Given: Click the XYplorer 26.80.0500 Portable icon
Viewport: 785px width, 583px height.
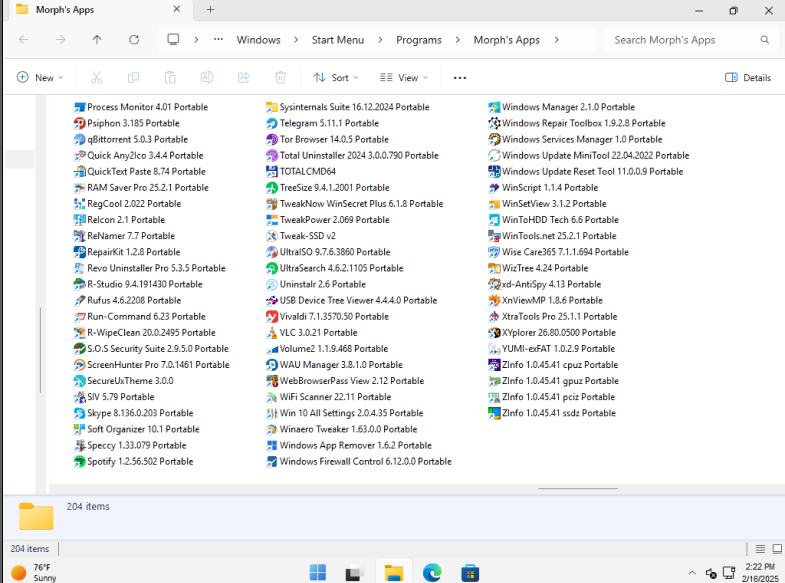Looking at the screenshot, I should point(494,333).
